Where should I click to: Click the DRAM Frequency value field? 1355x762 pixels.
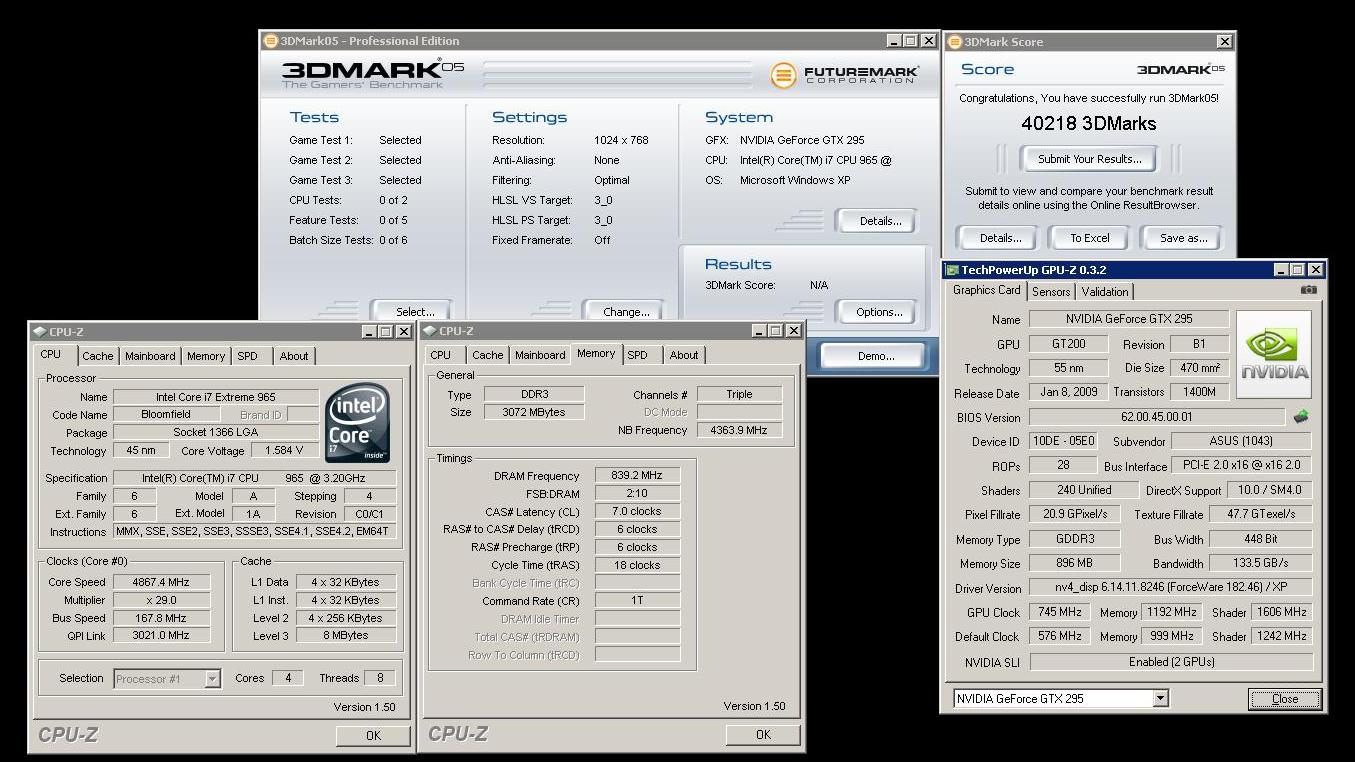tap(637, 476)
